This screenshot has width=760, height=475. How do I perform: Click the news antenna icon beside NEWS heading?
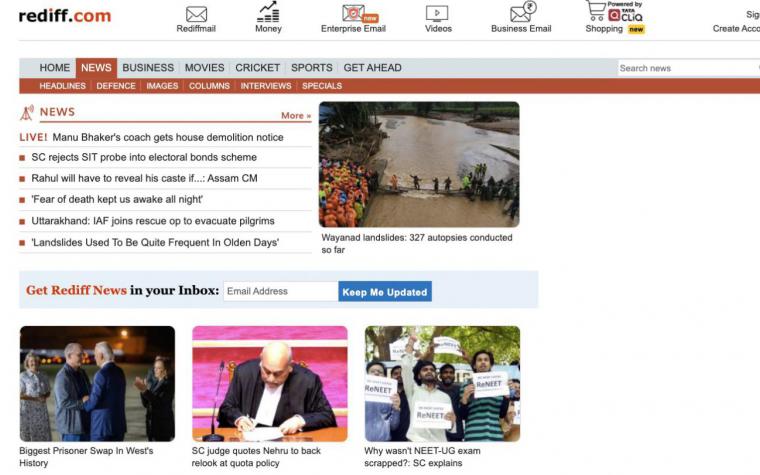pyautogui.click(x=27, y=112)
